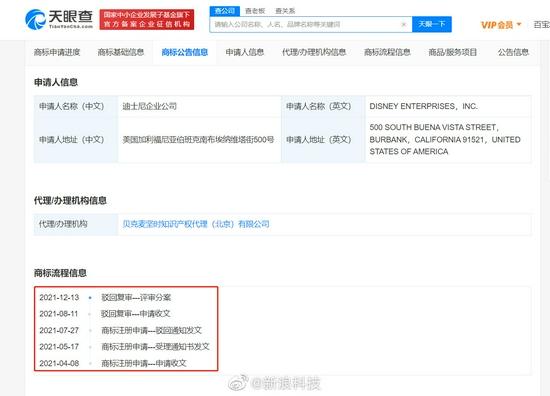
Task: Open the 商标流程信息 tab
Action: 387,52
